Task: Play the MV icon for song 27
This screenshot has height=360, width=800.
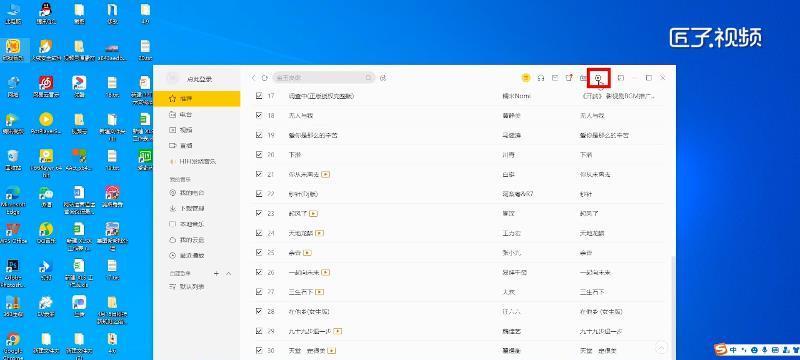Action: click(x=319, y=292)
